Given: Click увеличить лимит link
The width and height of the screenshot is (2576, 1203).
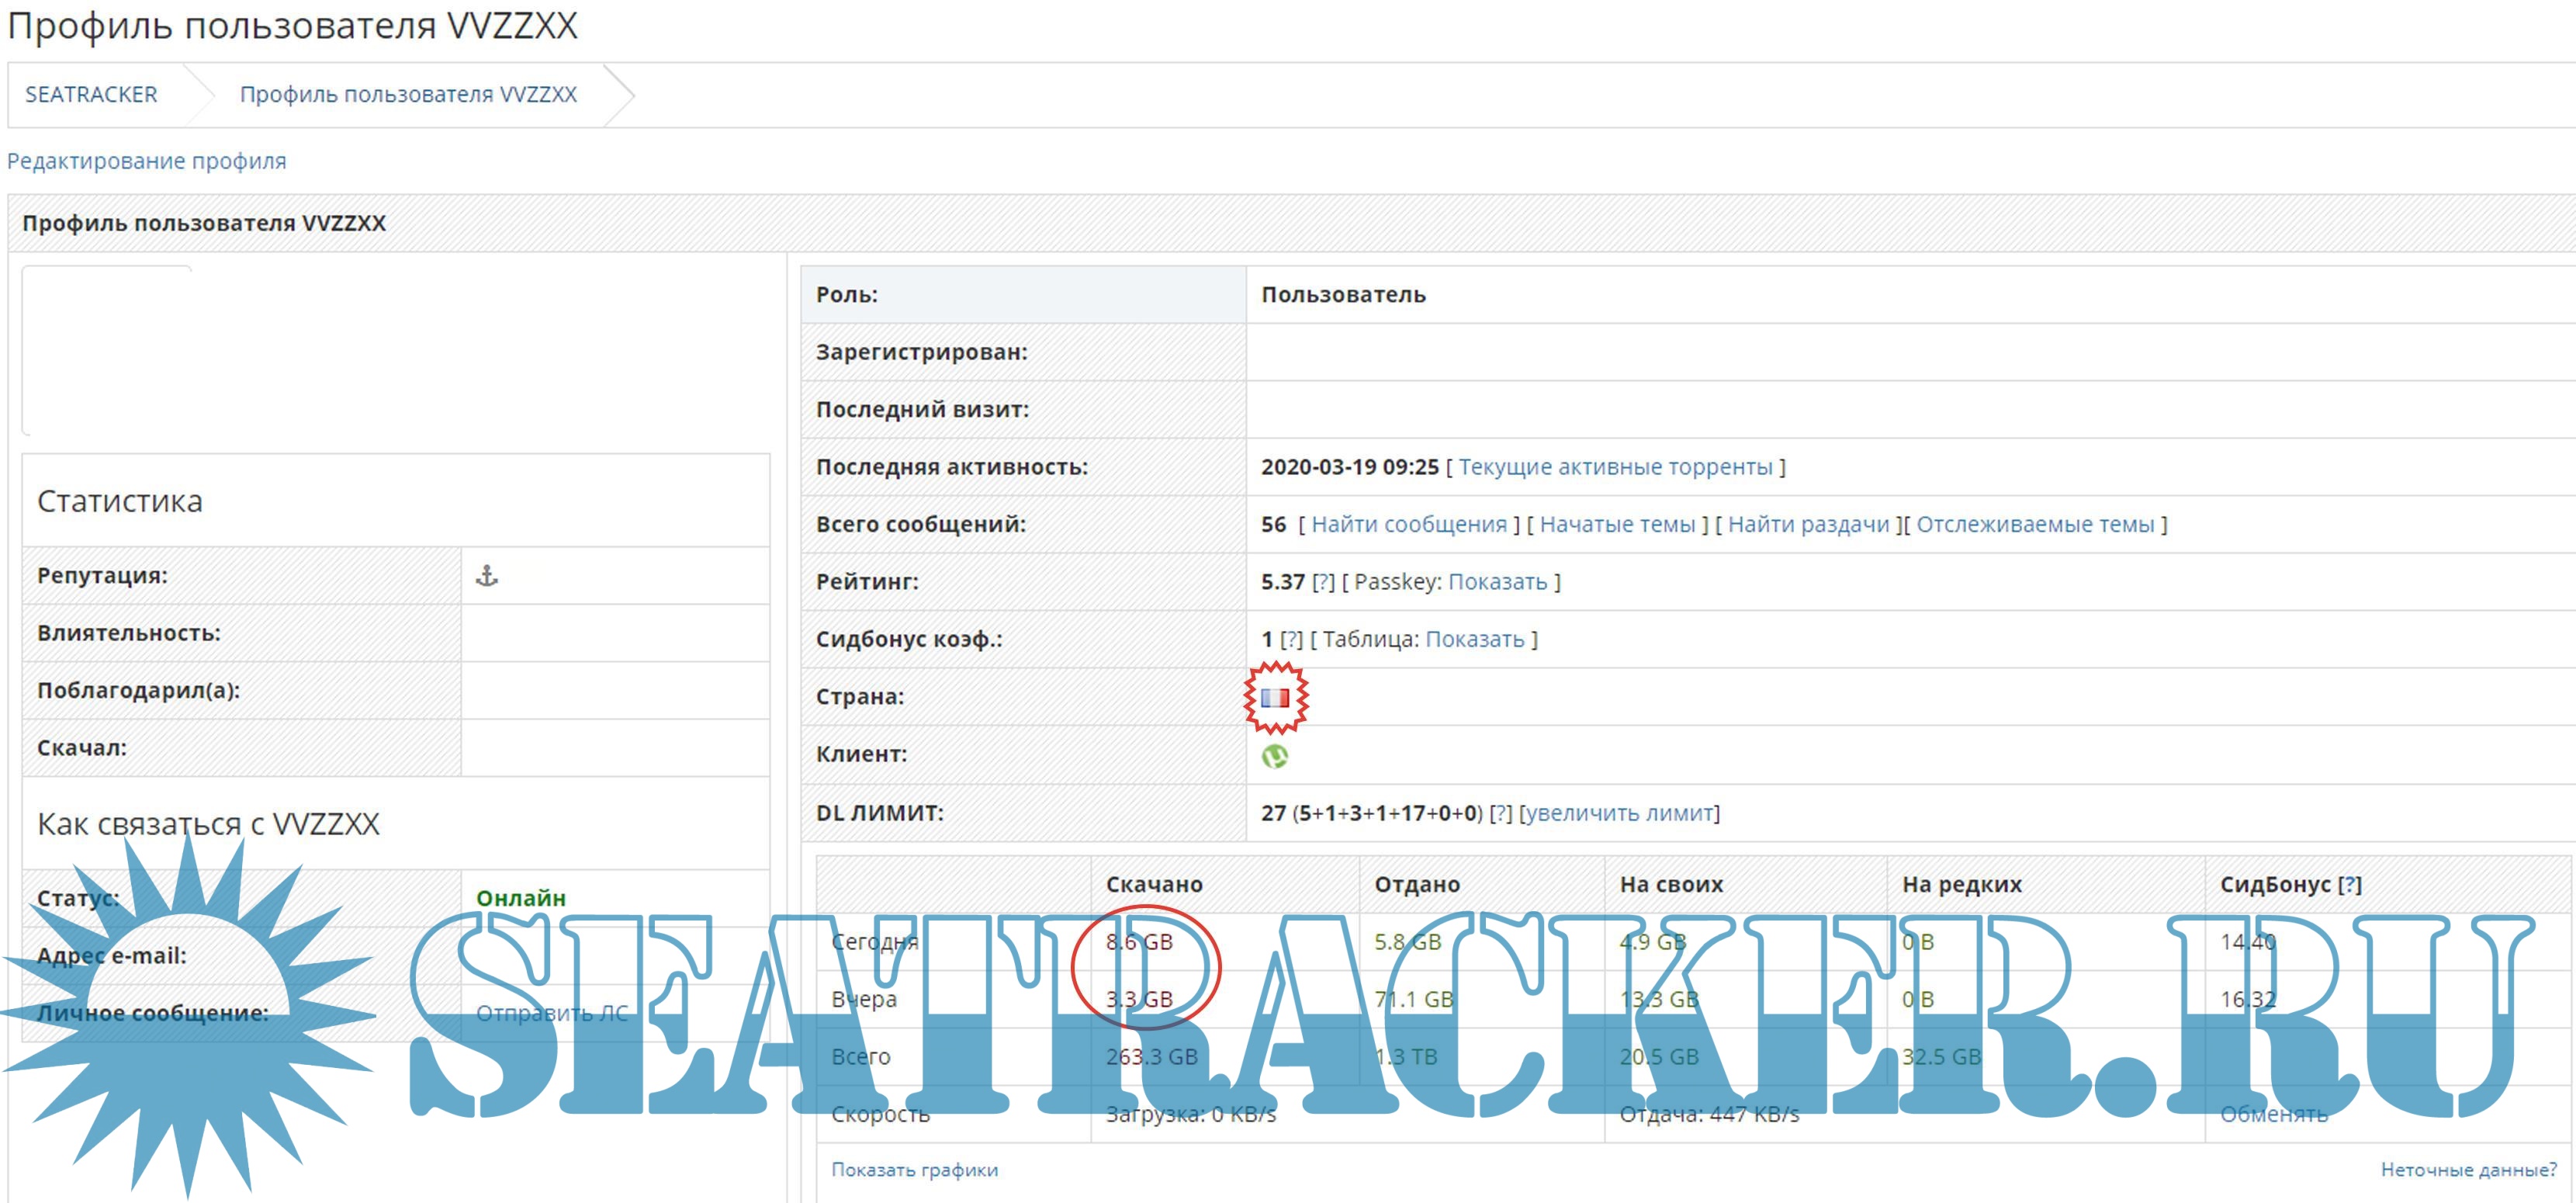Looking at the screenshot, I should (1619, 813).
